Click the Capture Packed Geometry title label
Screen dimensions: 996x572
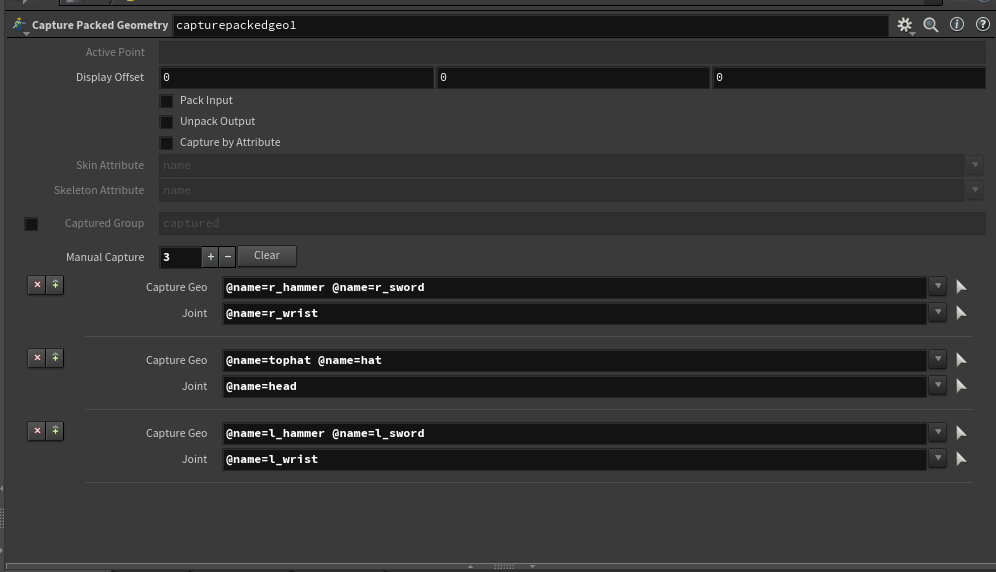[100, 25]
